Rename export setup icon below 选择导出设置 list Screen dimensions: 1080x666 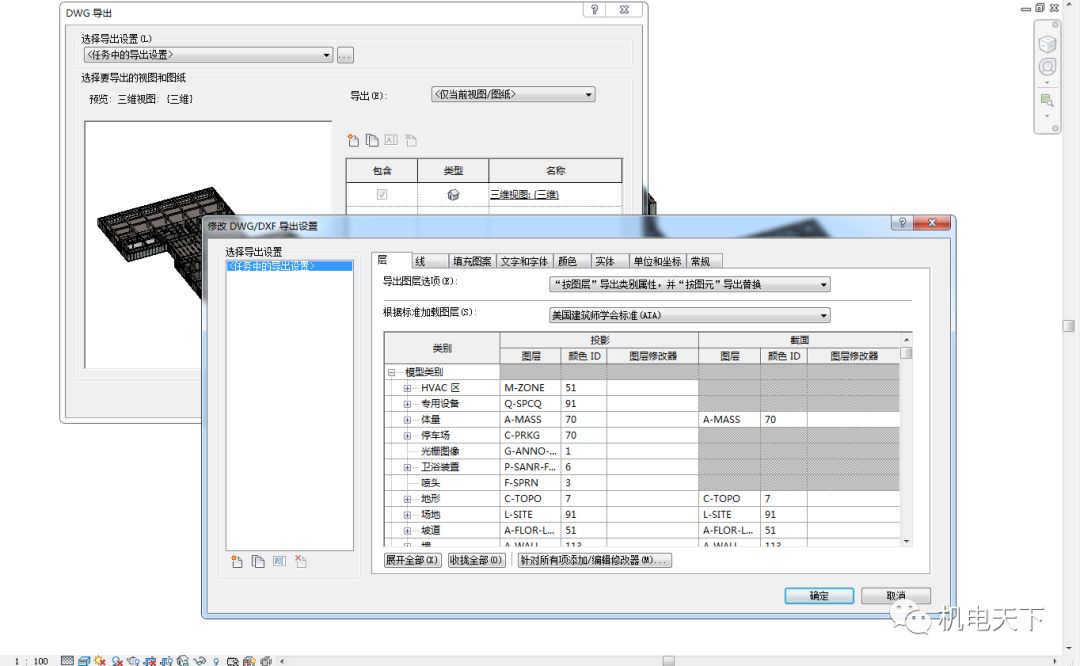(279, 561)
